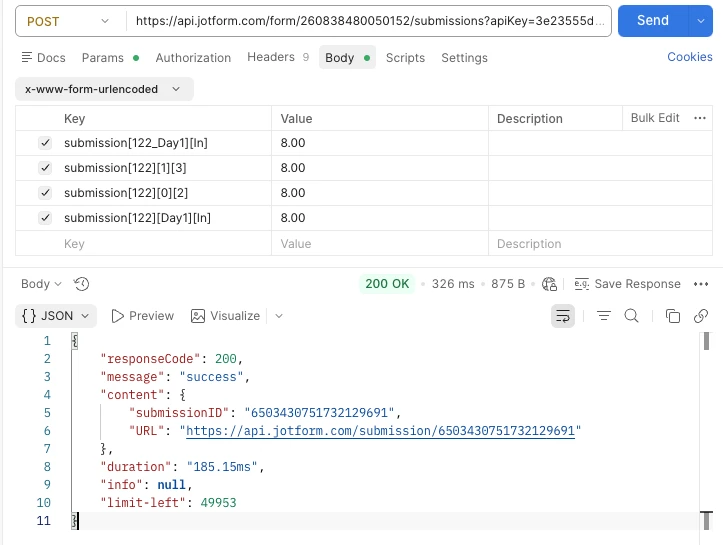The image size is (723, 545).
Task: Click the "duration" value 185.15ms
Action: coord(222,467)
